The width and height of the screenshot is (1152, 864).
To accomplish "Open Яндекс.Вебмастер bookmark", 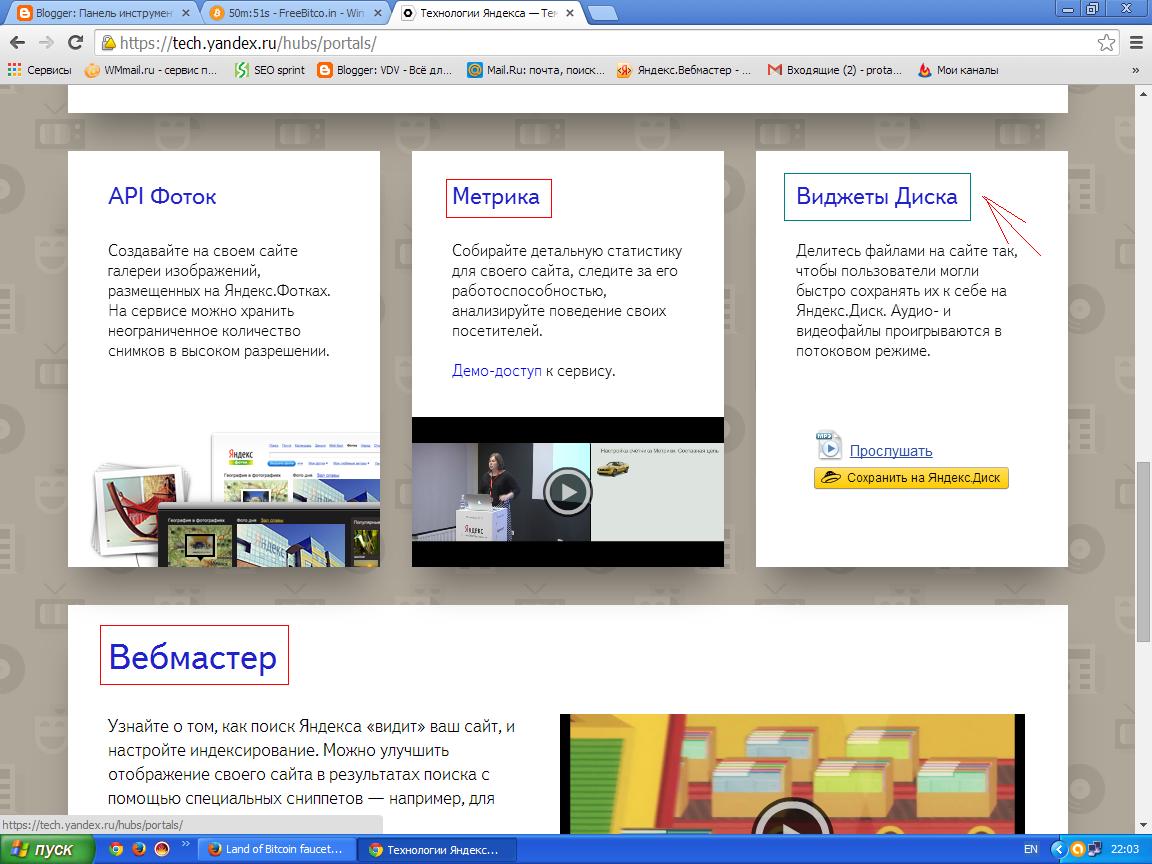I will click(x=684, y=70).
